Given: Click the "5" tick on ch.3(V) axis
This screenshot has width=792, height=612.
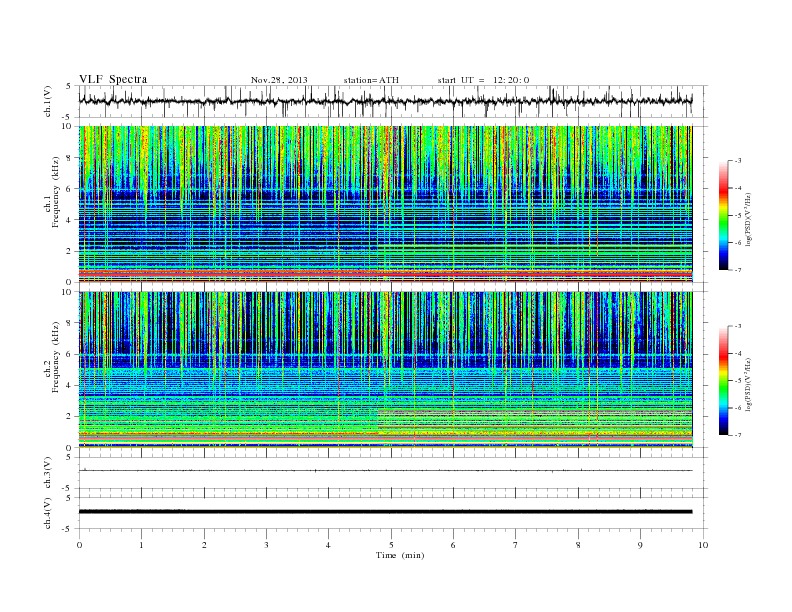Looking at the screenshot, I should point(68,457).
